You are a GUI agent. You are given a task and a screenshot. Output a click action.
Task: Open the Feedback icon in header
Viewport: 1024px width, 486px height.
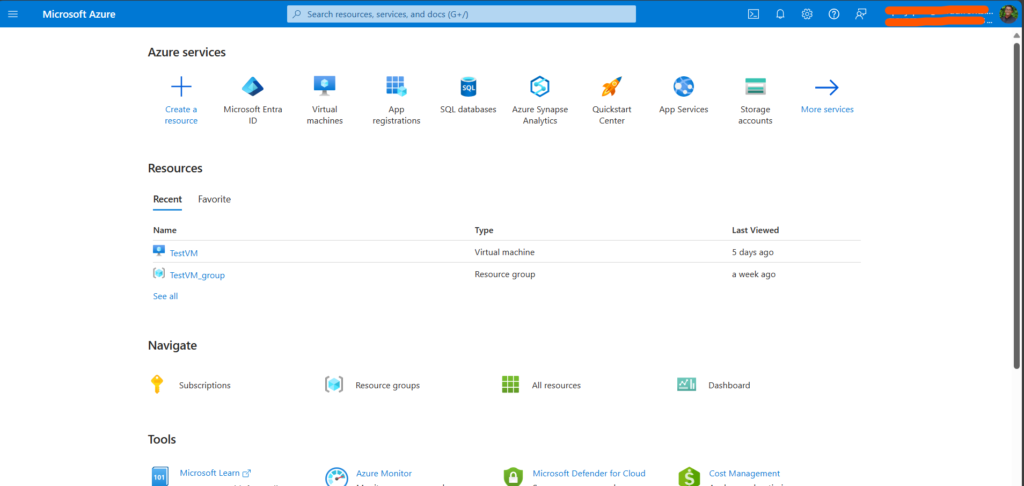(x=861, y=14)
